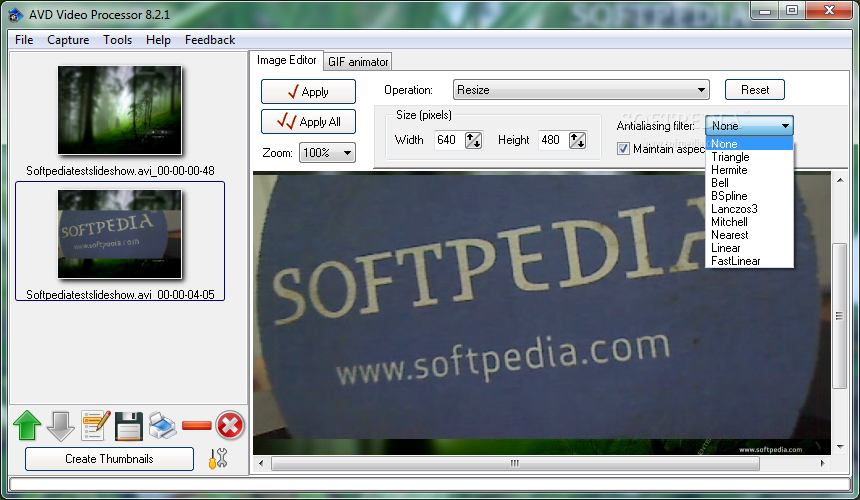
Task: Open the notepad with pencil edit icon
Action: point(95,425)
